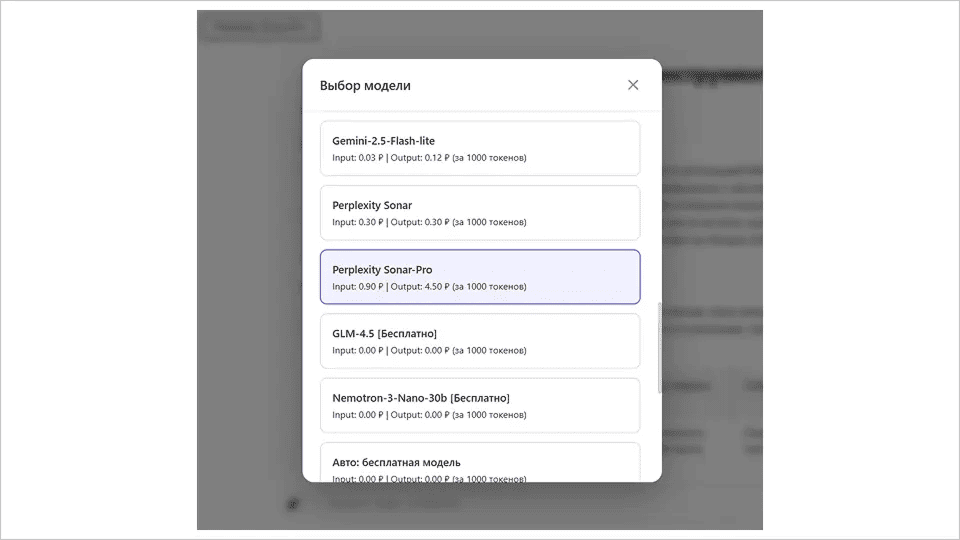
Task: Click the model list vertical scrollbar
Action: click(659, 348)
